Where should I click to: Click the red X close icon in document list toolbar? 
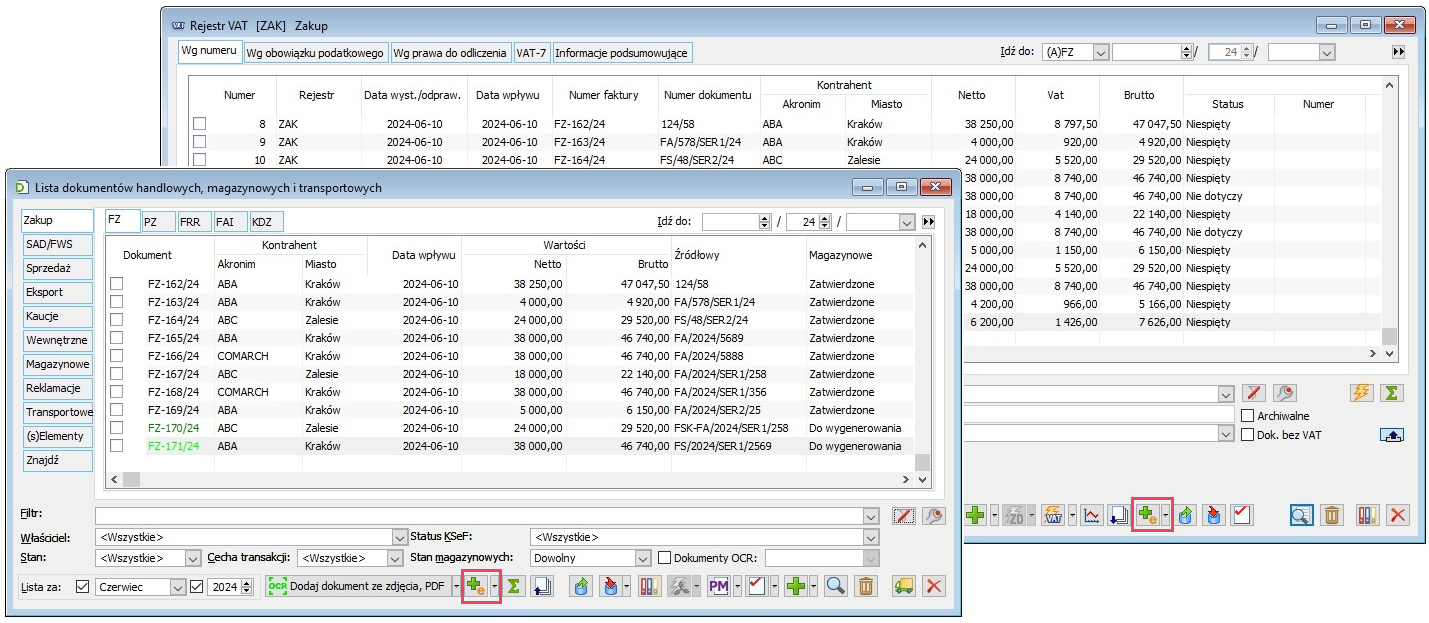(x=934, y=586)
